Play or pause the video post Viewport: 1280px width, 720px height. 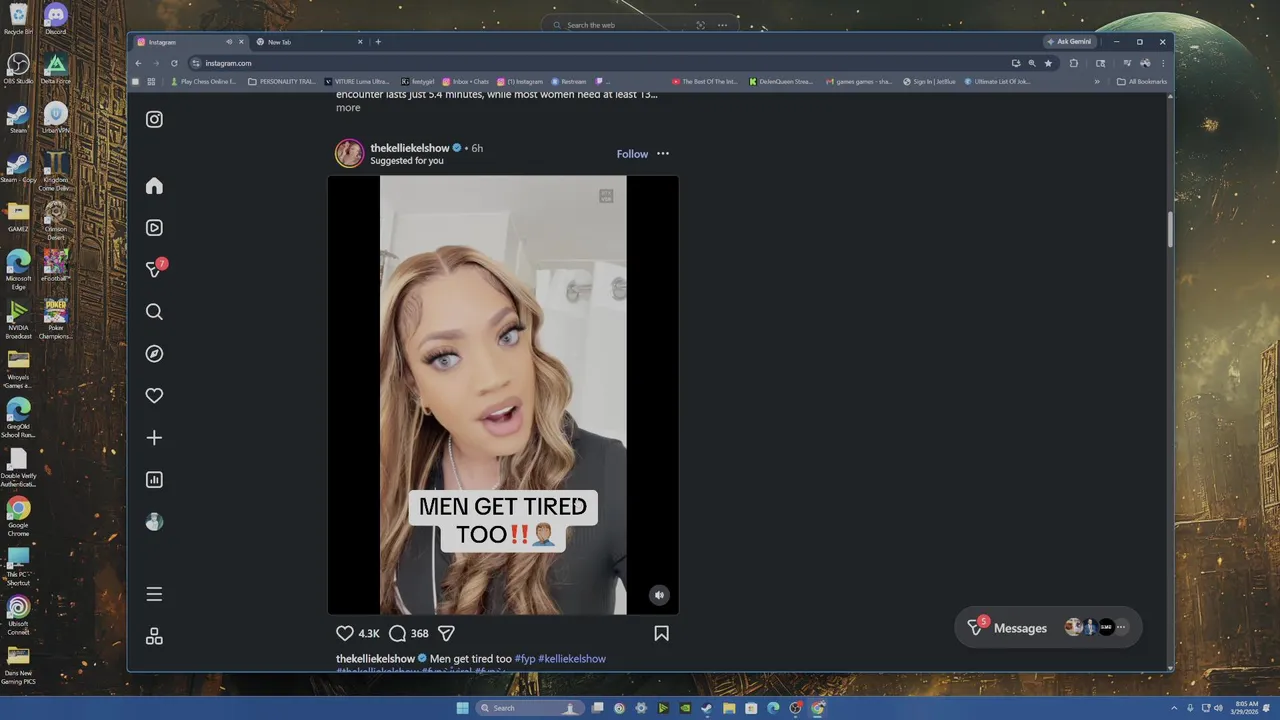point(503,395)
